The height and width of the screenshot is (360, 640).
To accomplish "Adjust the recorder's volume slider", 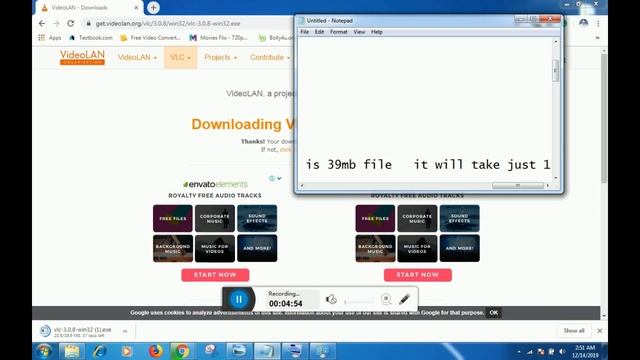I will point(359,302).
